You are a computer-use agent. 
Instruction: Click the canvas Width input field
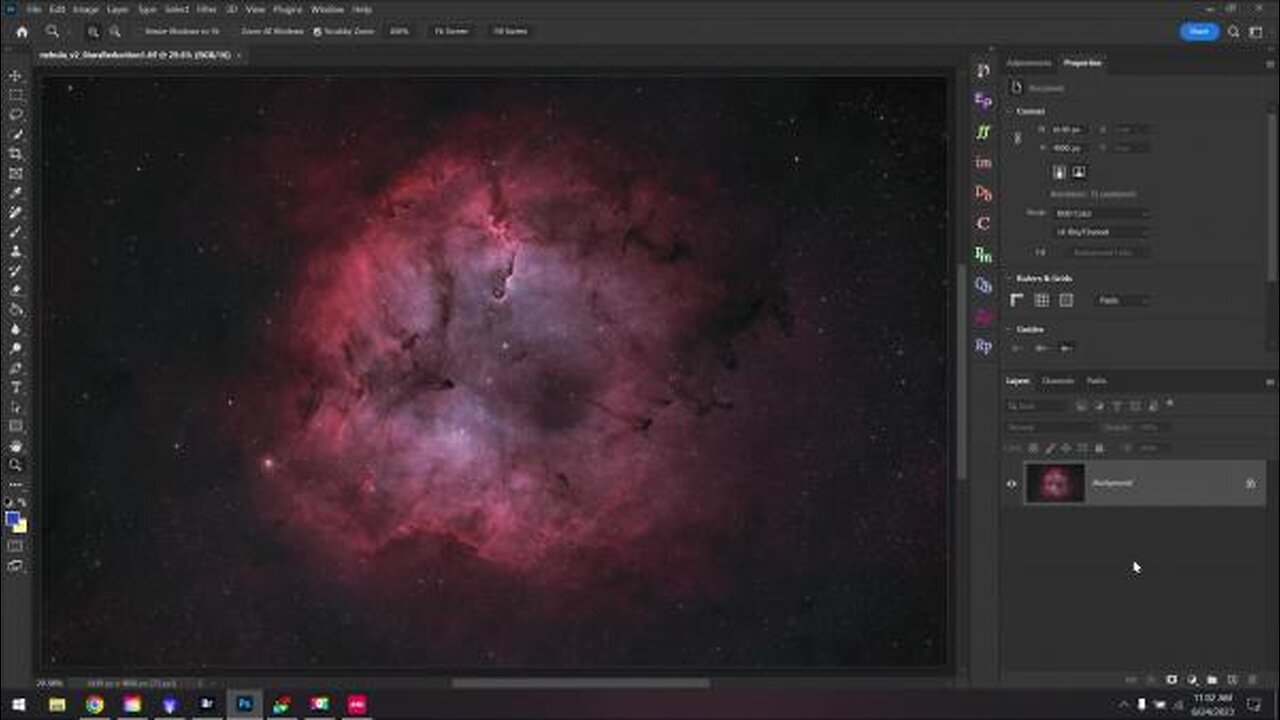click(1068, 130)
